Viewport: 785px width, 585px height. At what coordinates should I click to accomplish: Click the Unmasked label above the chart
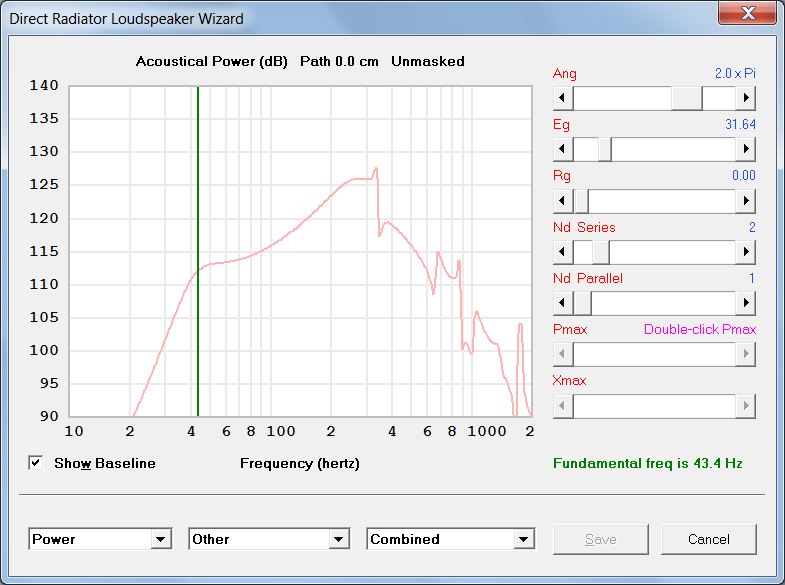428,62
